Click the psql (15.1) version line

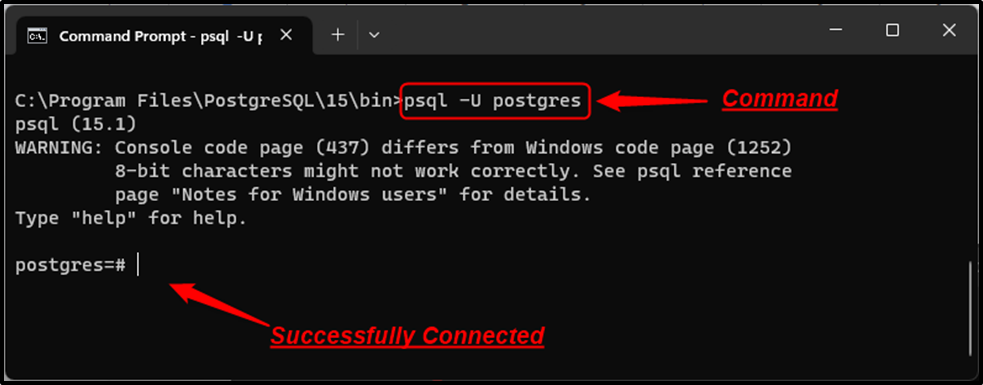76,124
